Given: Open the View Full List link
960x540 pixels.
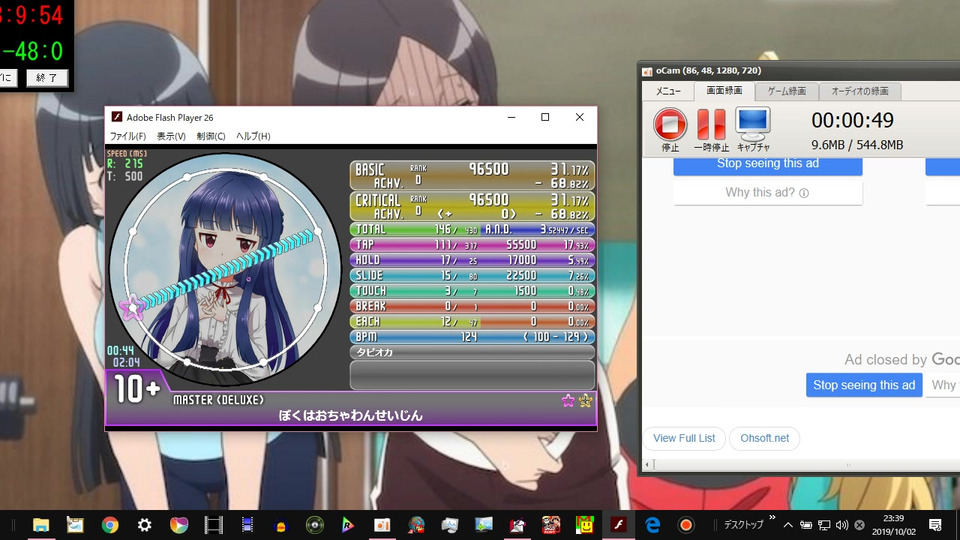Looking at the screenshot, I should 684,438.
